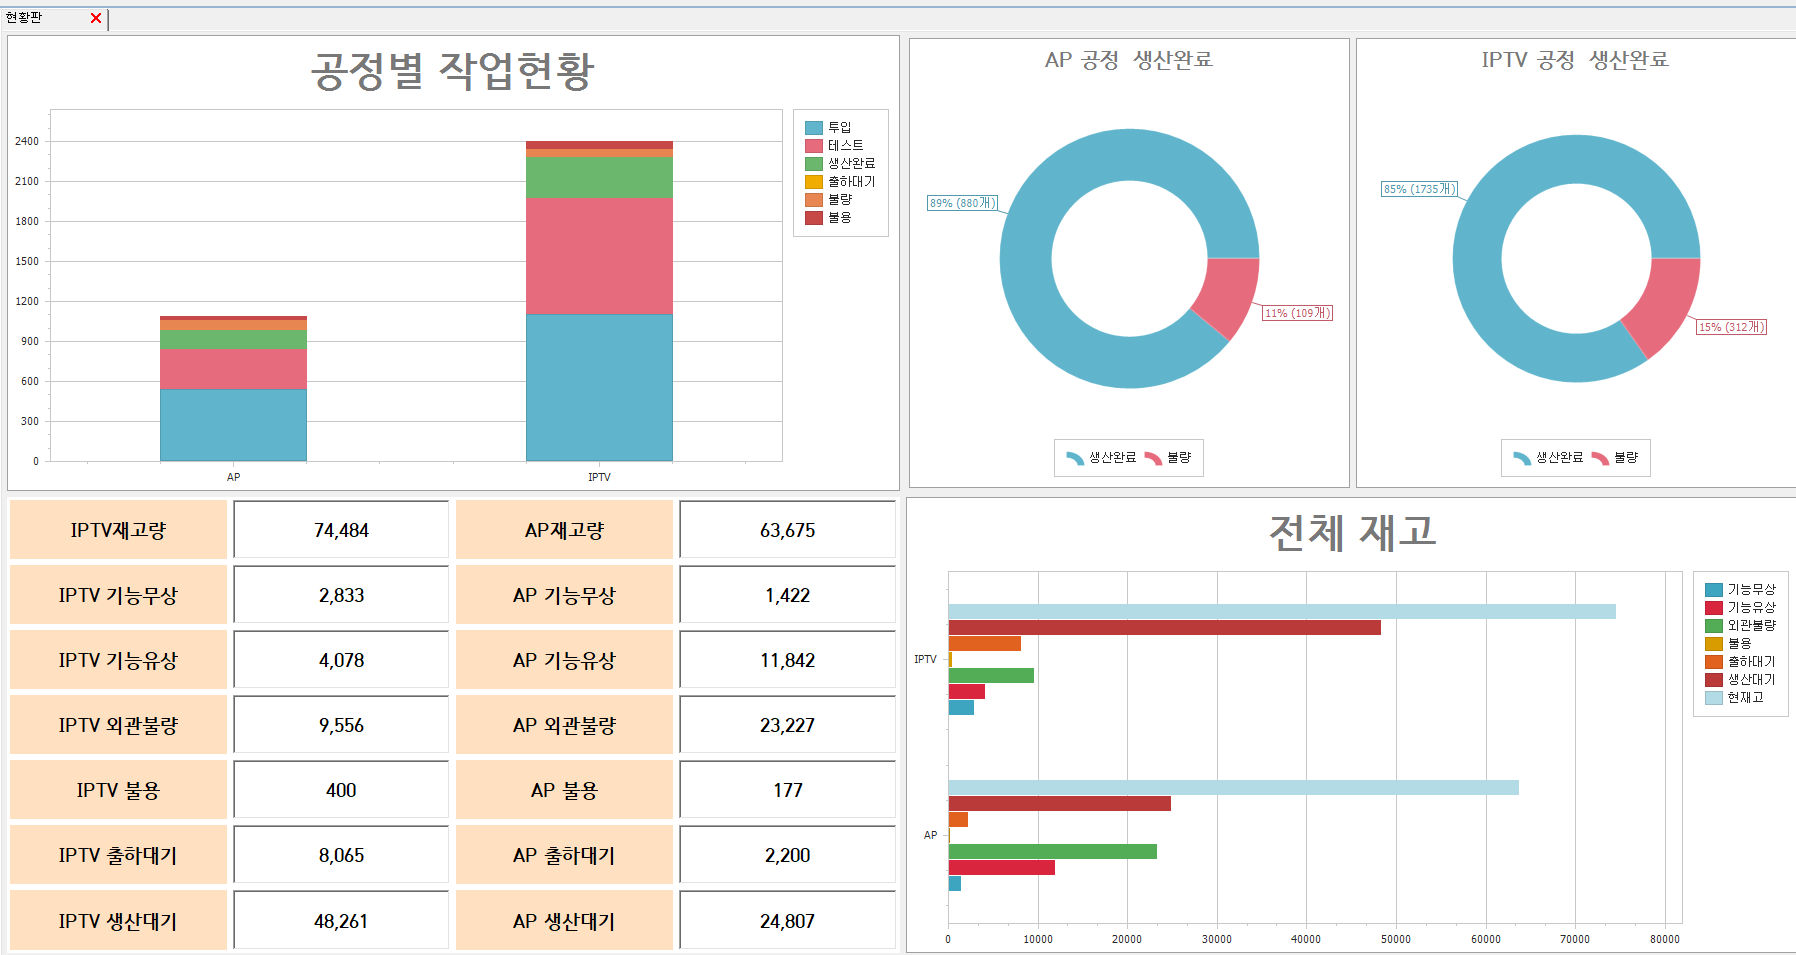Click the IPTV 기능유상 label cell
The width and height of the screenshot is (1796, 955).
pyautogui.click(x=118, y=660)
